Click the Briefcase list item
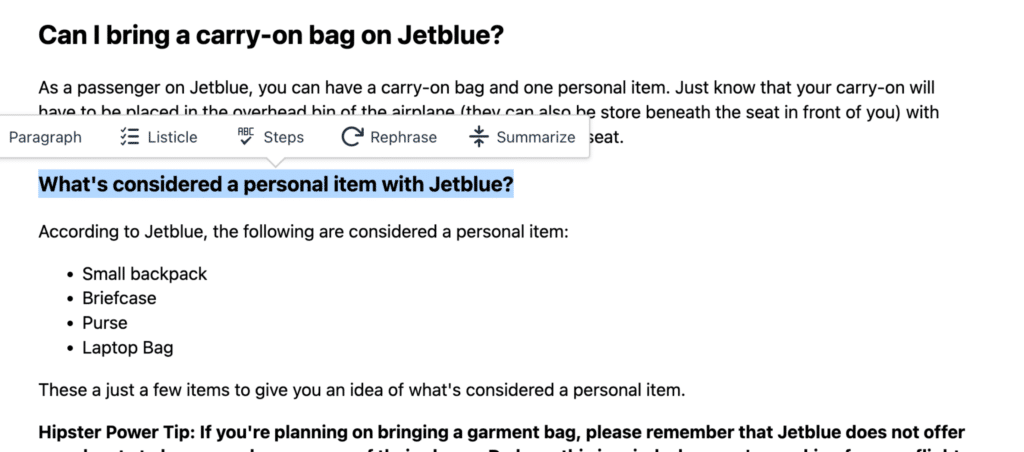This screenshot has width=1024, height=452. [x=119, y=299]
